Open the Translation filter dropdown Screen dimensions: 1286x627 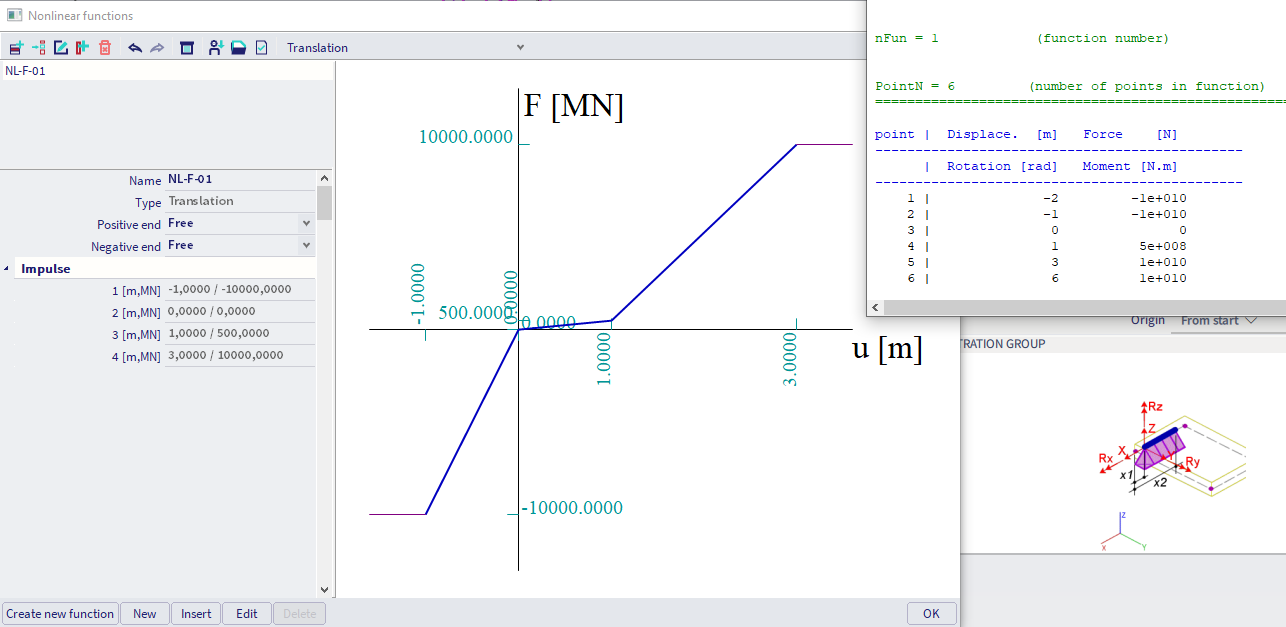pos(519,47)
